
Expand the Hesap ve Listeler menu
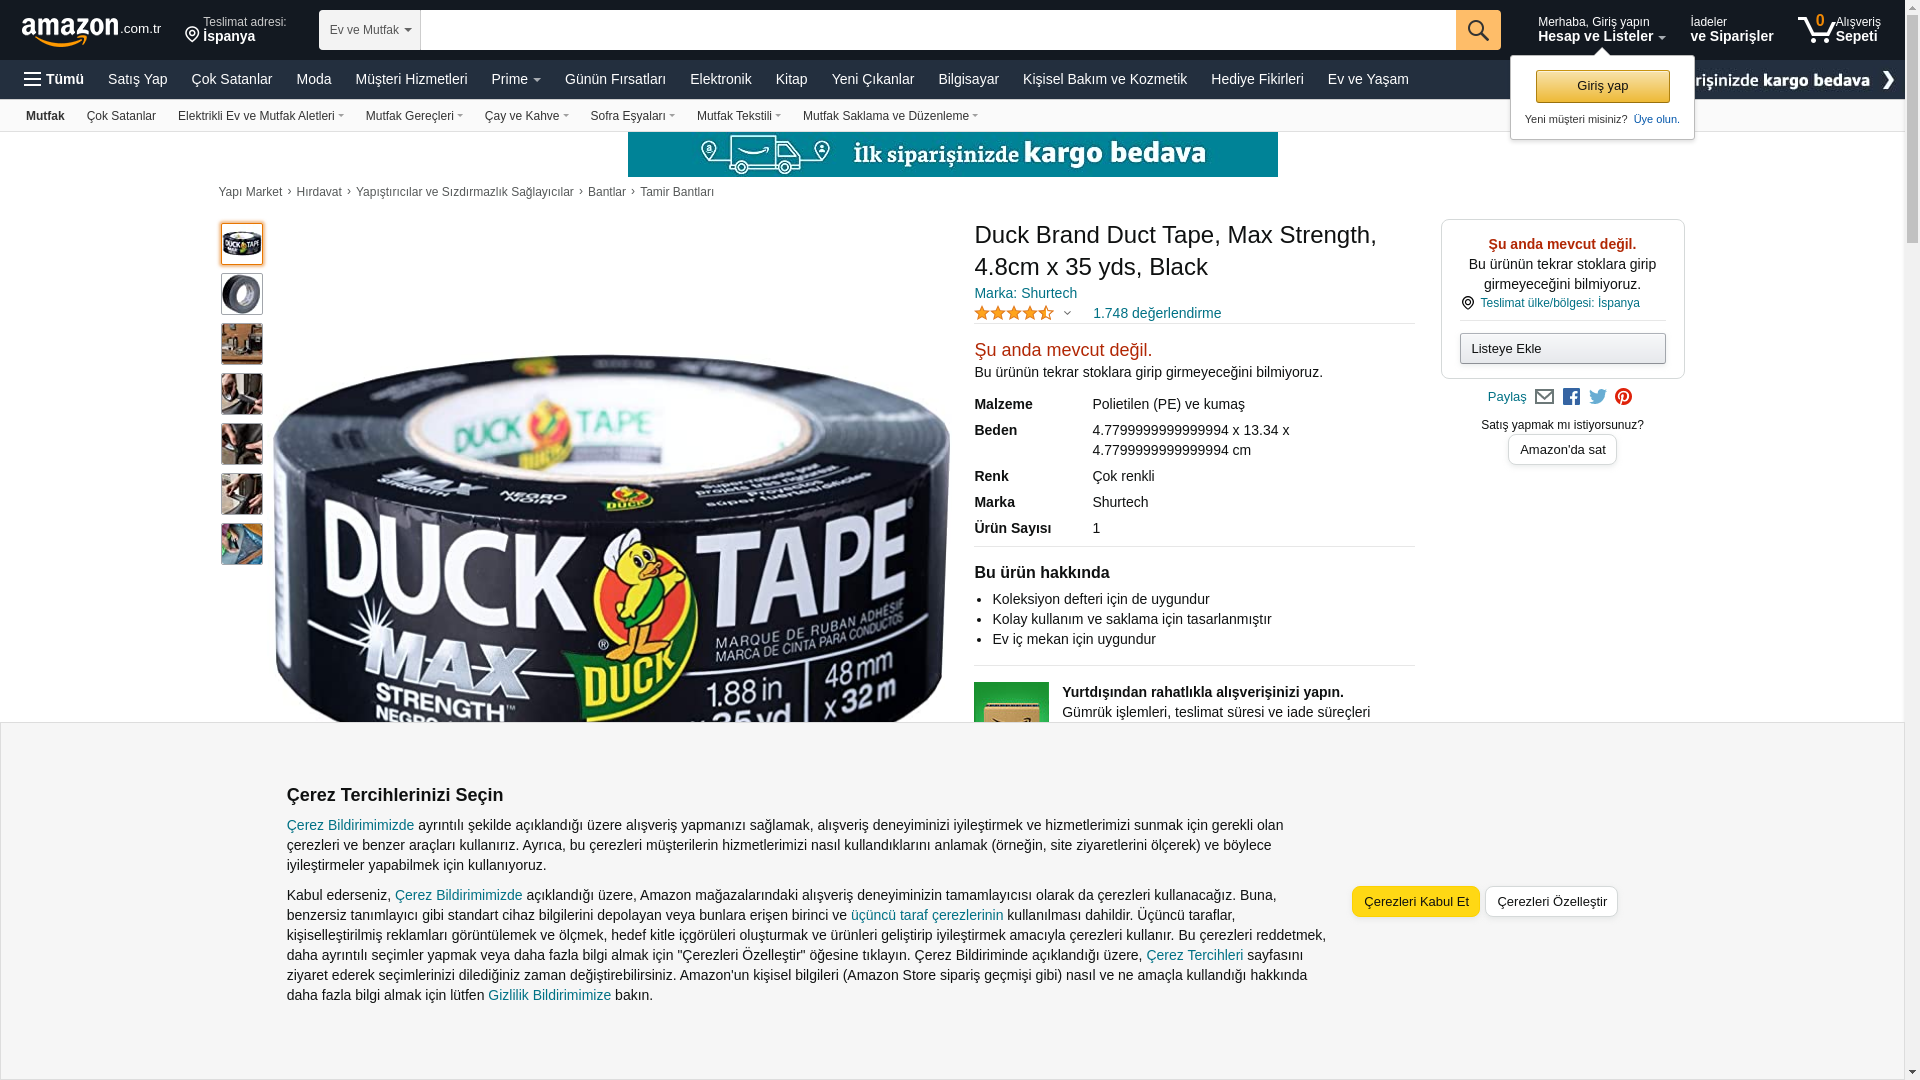(x=1601, y=29)
